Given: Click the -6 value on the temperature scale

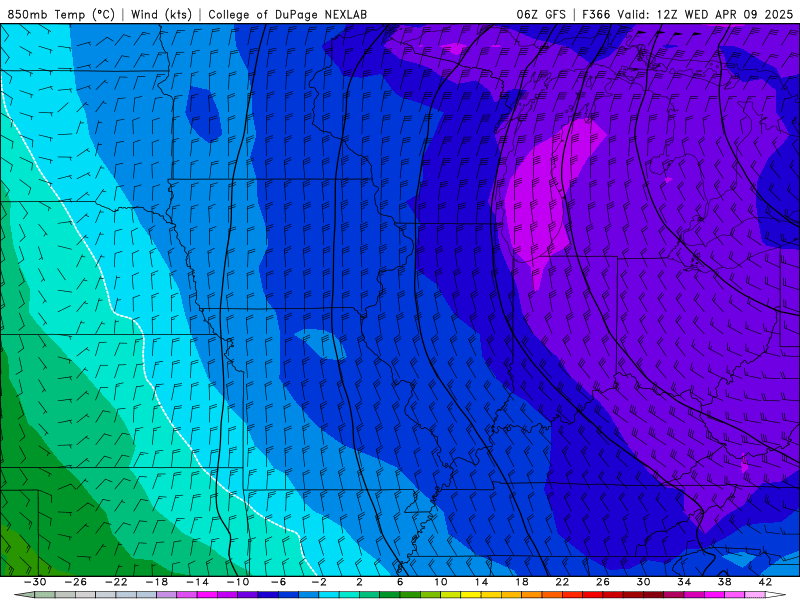Looking at the screenshot, I should [x=278, y=582].
